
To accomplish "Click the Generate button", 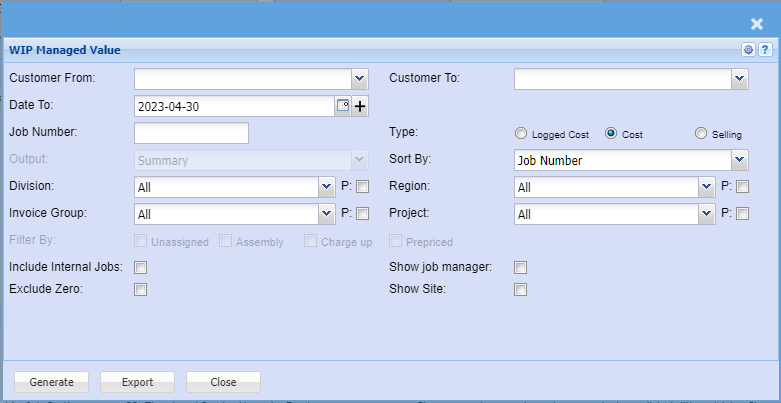I will (51, 382).
